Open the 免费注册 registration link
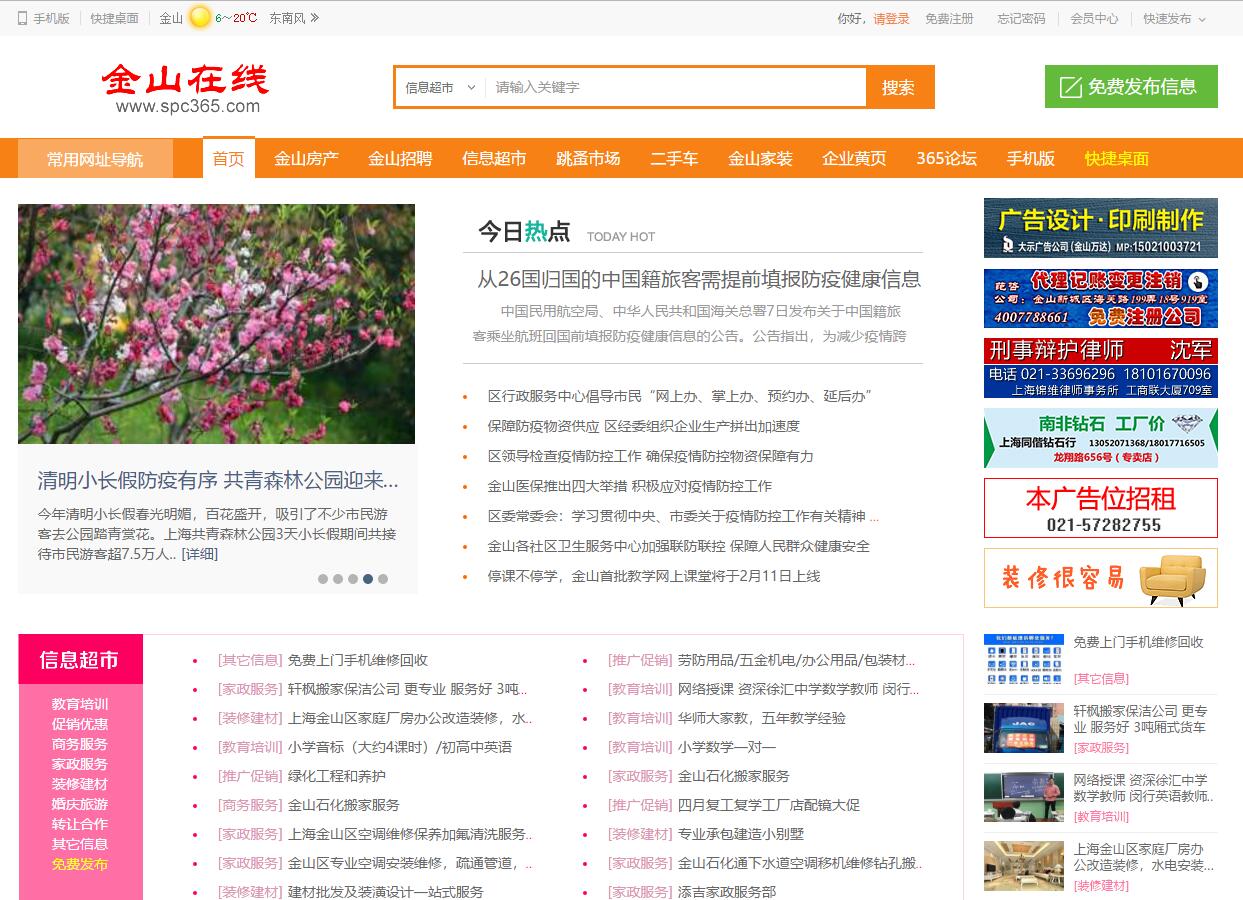Viewport: 1243px width, 900px height. (949, 18)
